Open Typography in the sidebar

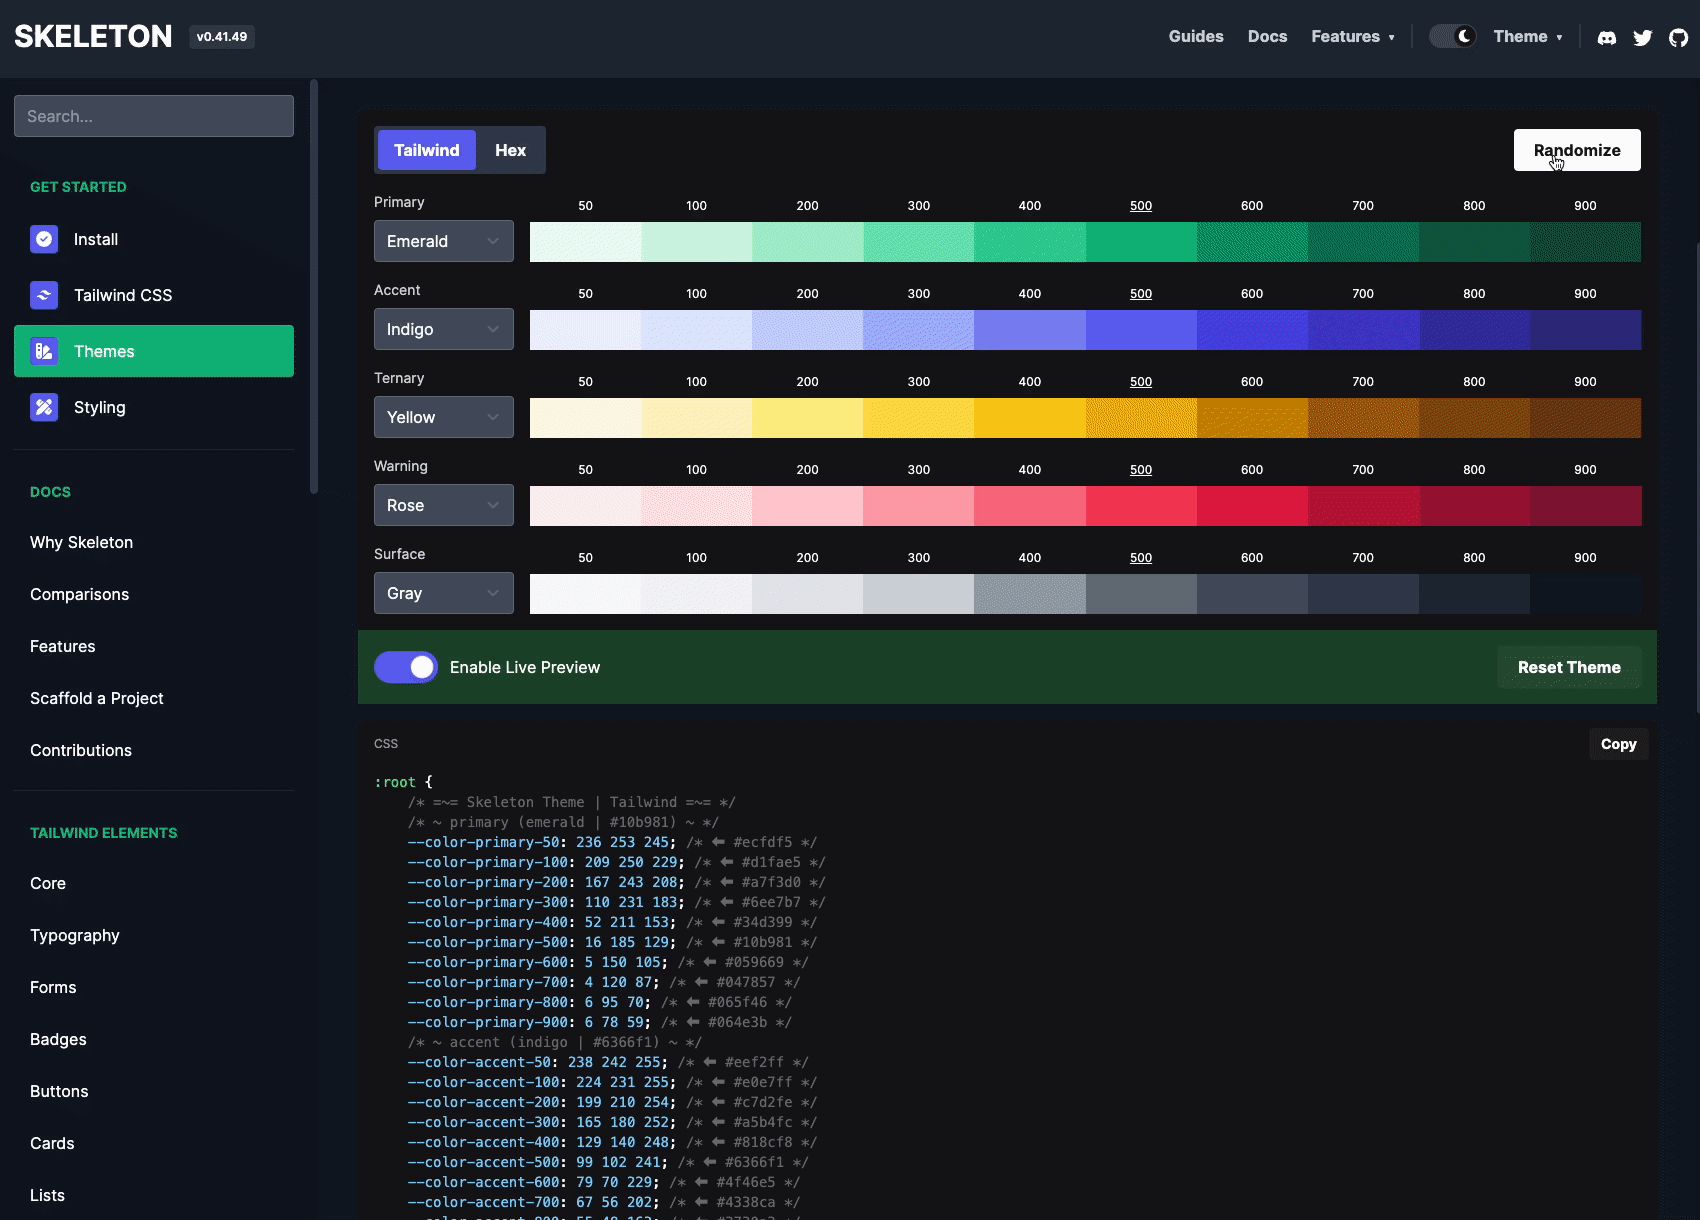(75, 935)
